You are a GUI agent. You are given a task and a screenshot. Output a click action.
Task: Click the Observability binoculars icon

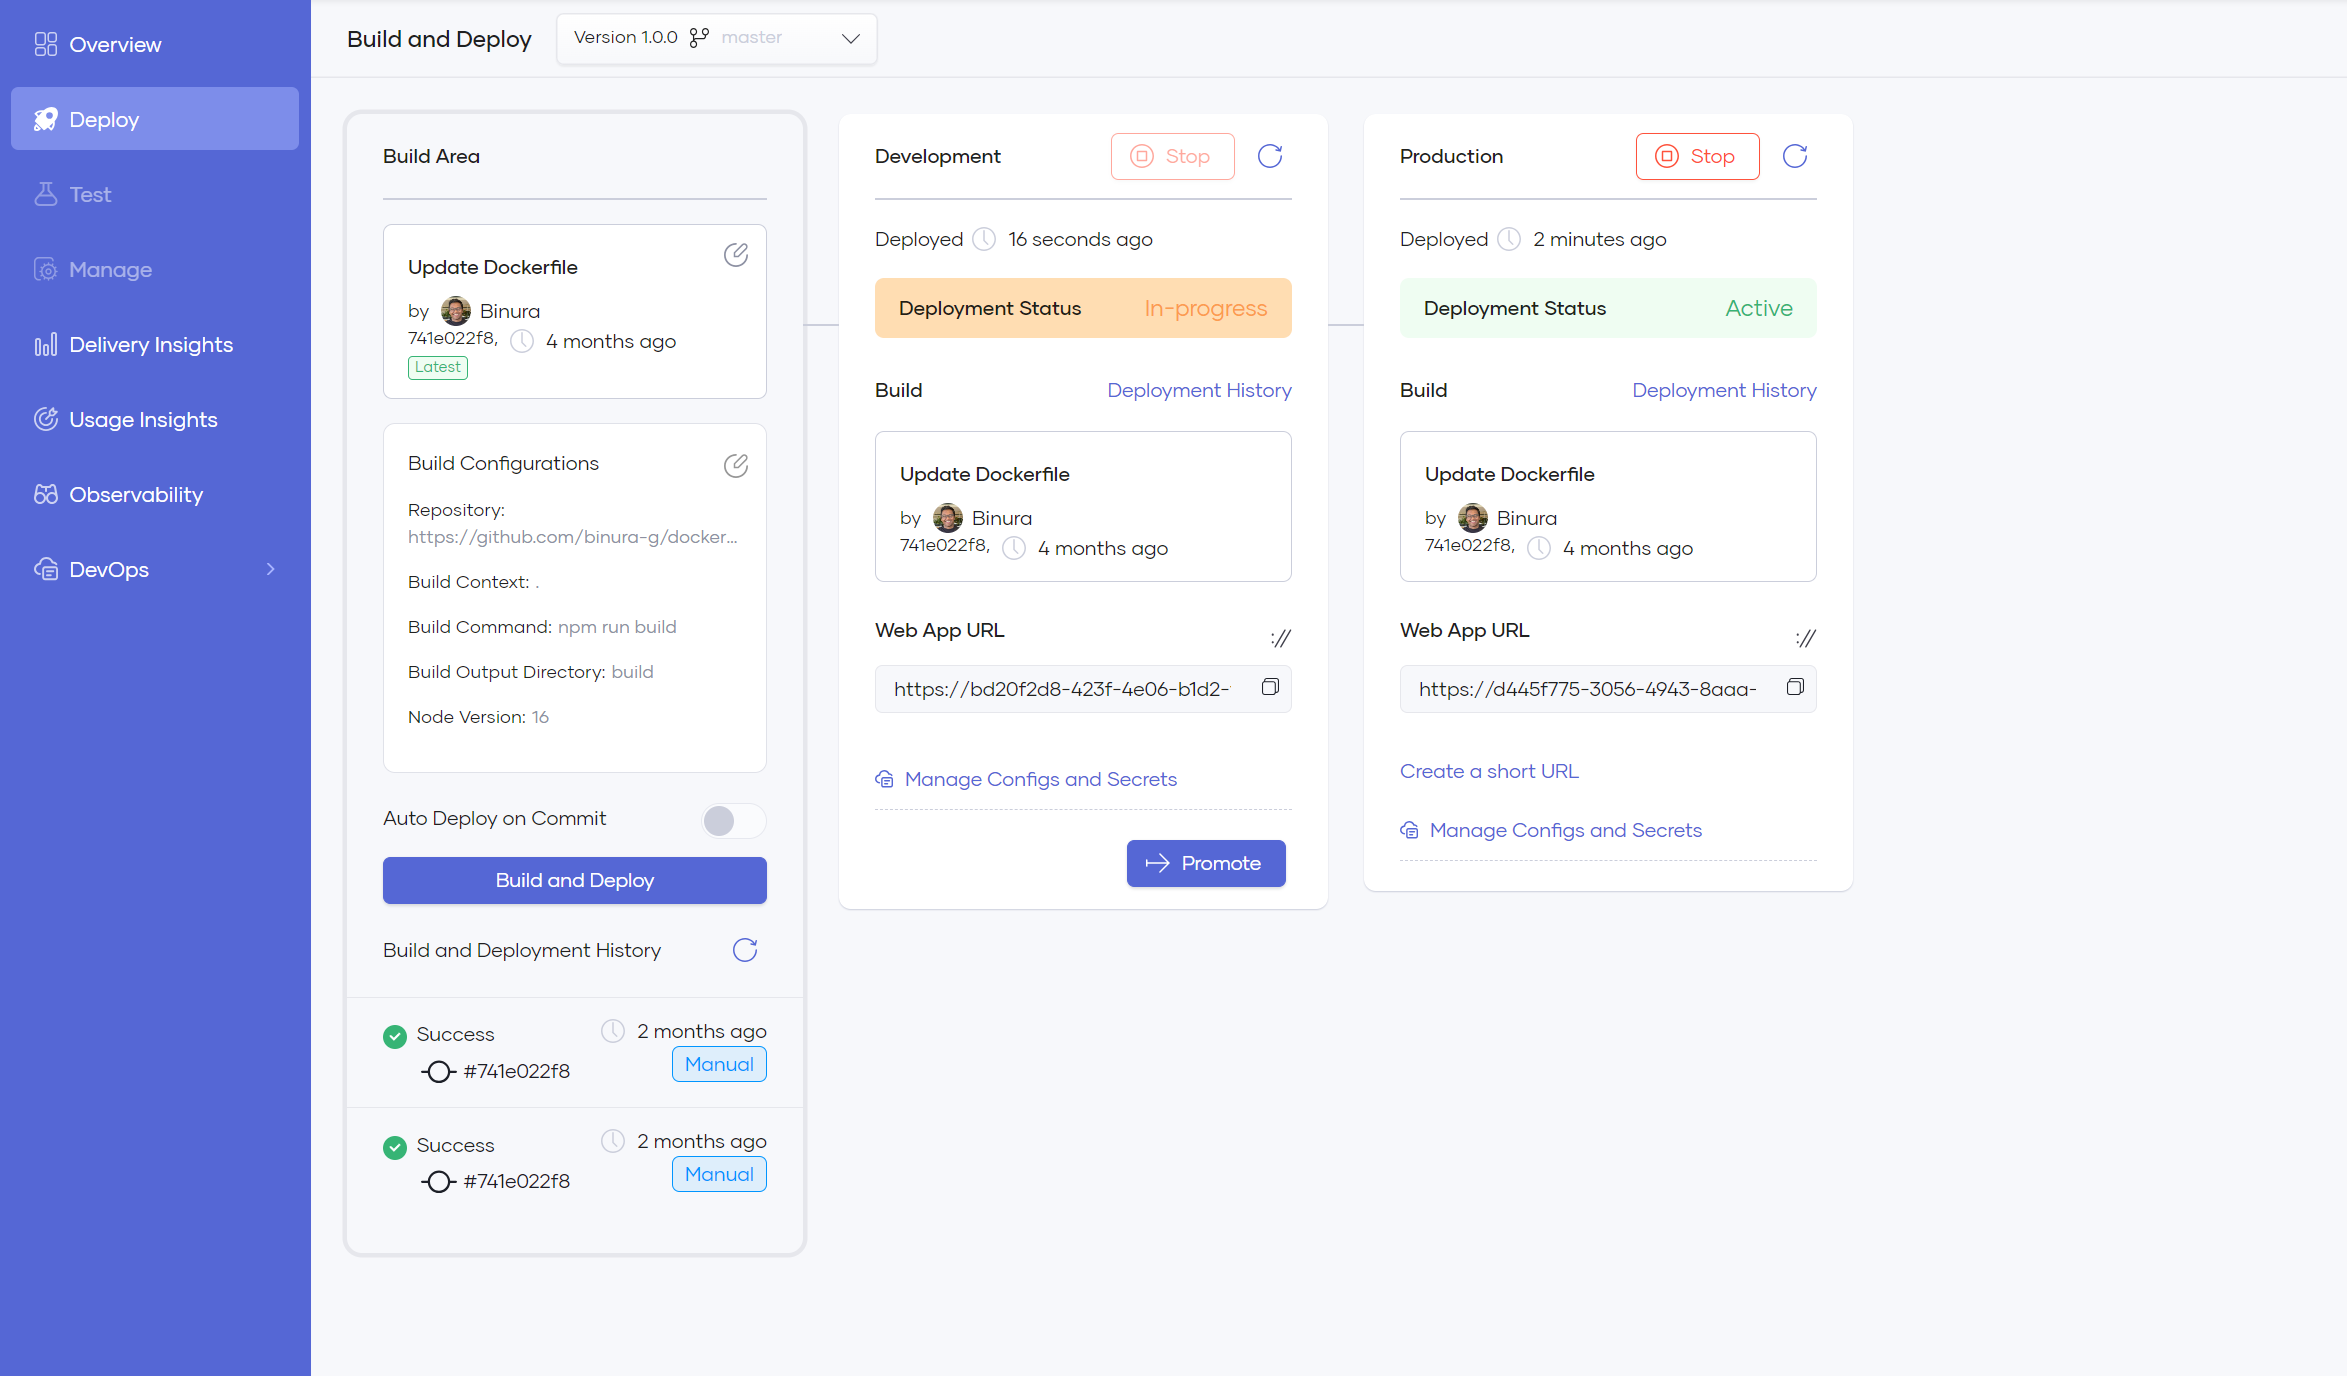click(x=45, y=494)
